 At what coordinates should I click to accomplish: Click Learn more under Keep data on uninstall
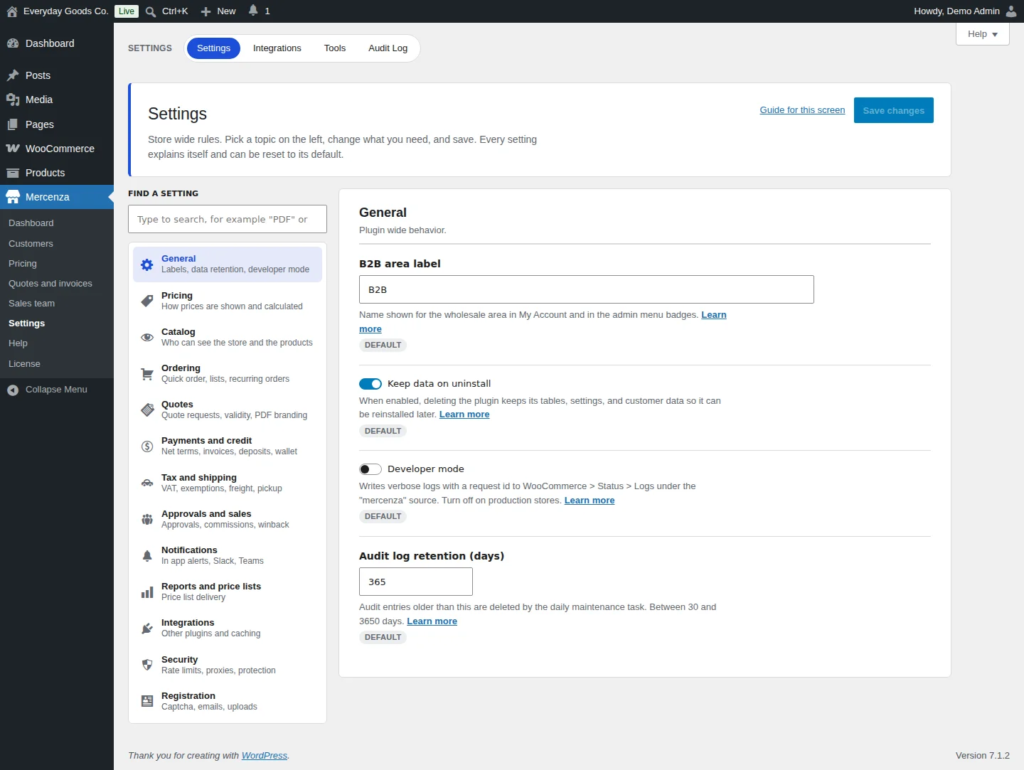464,415
